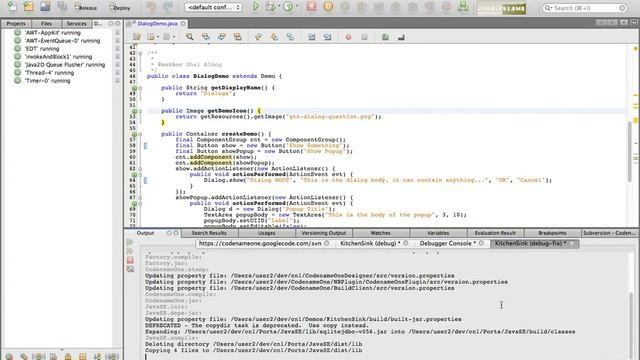Viewport: 640px width, 360px height.
Task: Switch to the Projects tab
Action: (16, 24)
